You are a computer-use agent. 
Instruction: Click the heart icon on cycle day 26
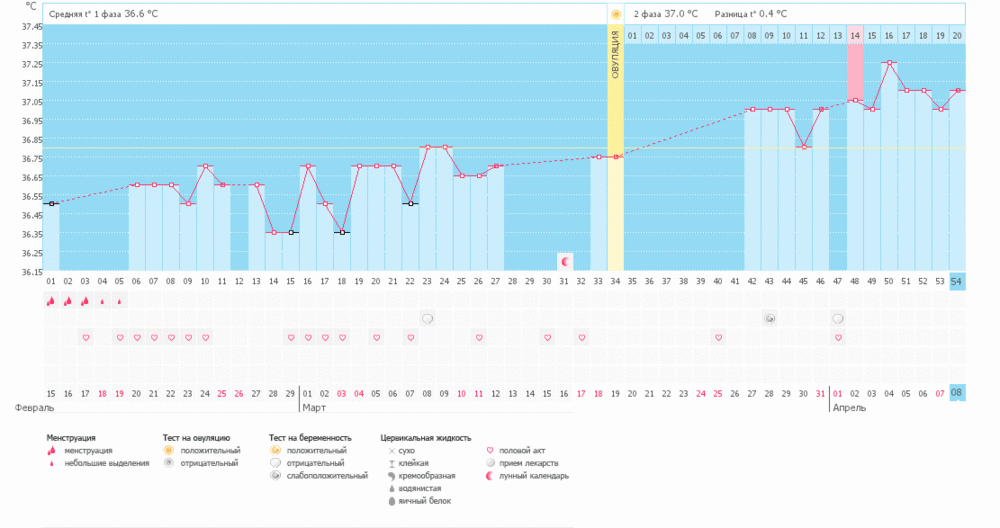point(479,338)
